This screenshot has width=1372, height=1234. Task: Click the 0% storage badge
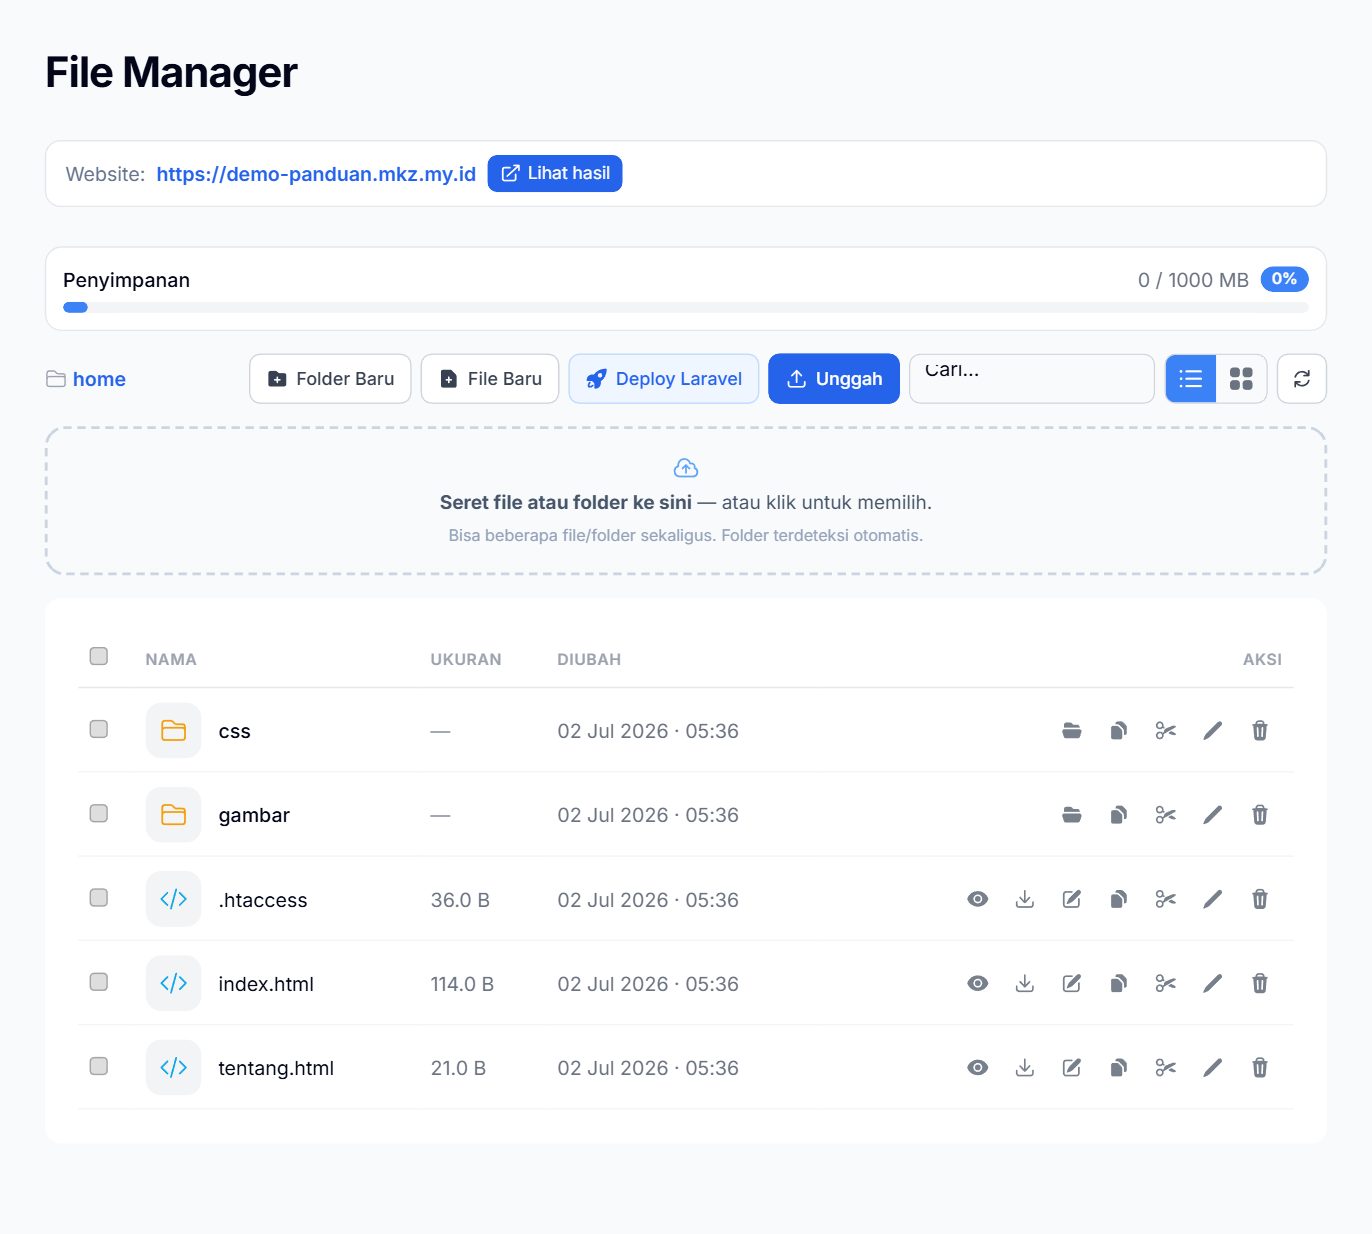(1285, 279)
